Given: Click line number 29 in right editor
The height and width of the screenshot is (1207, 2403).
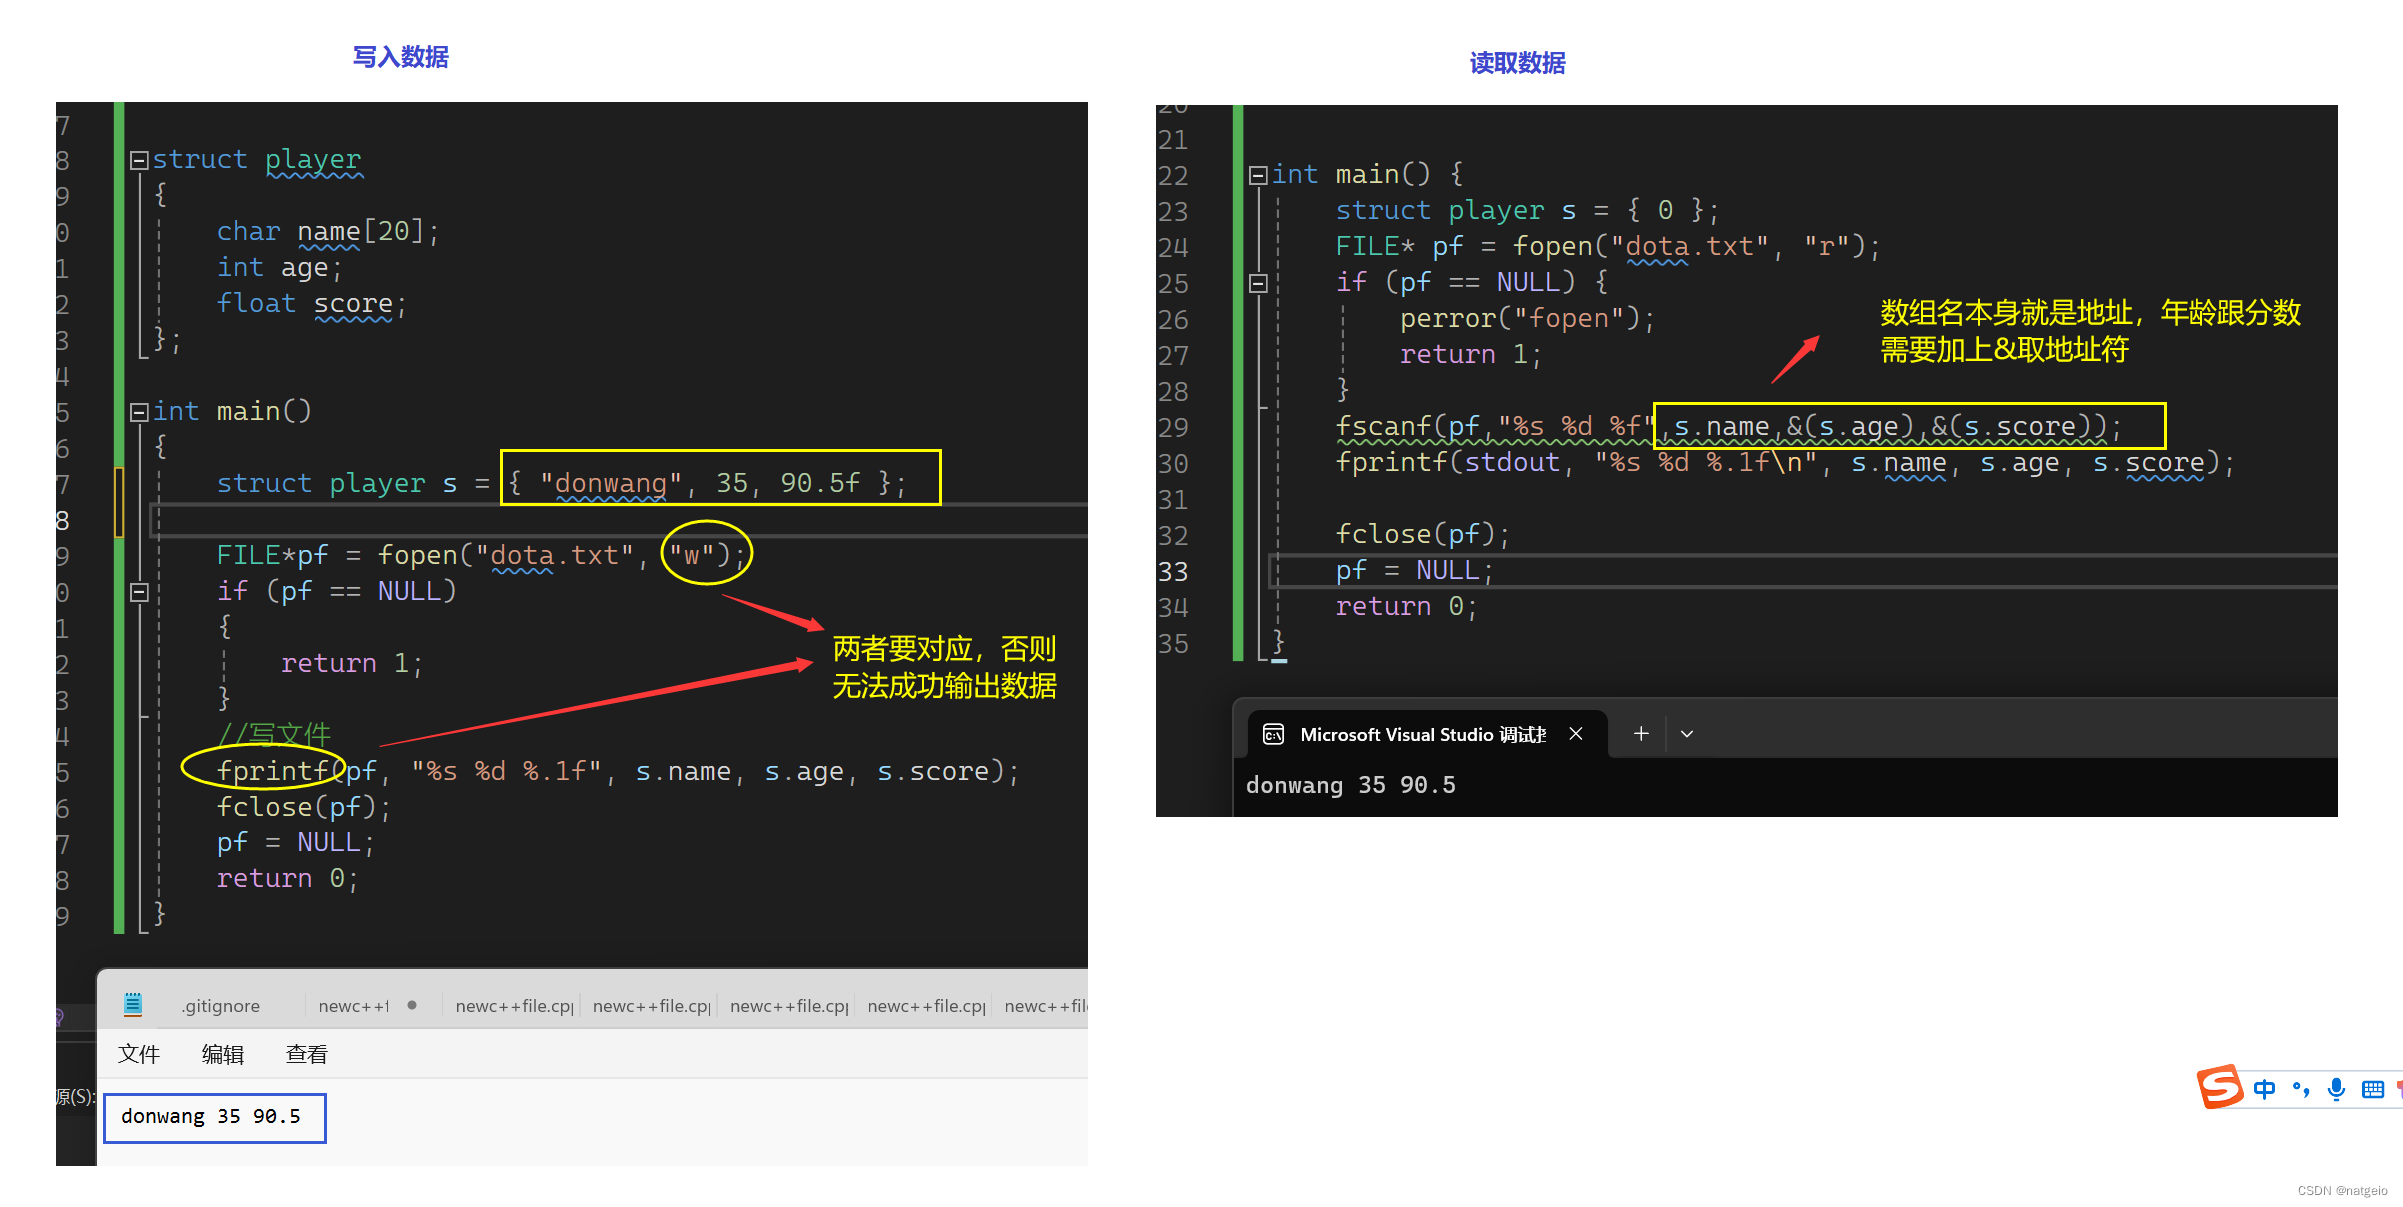Looking at the screenshot, I should pyautogui.click(x=1173, y=428).
